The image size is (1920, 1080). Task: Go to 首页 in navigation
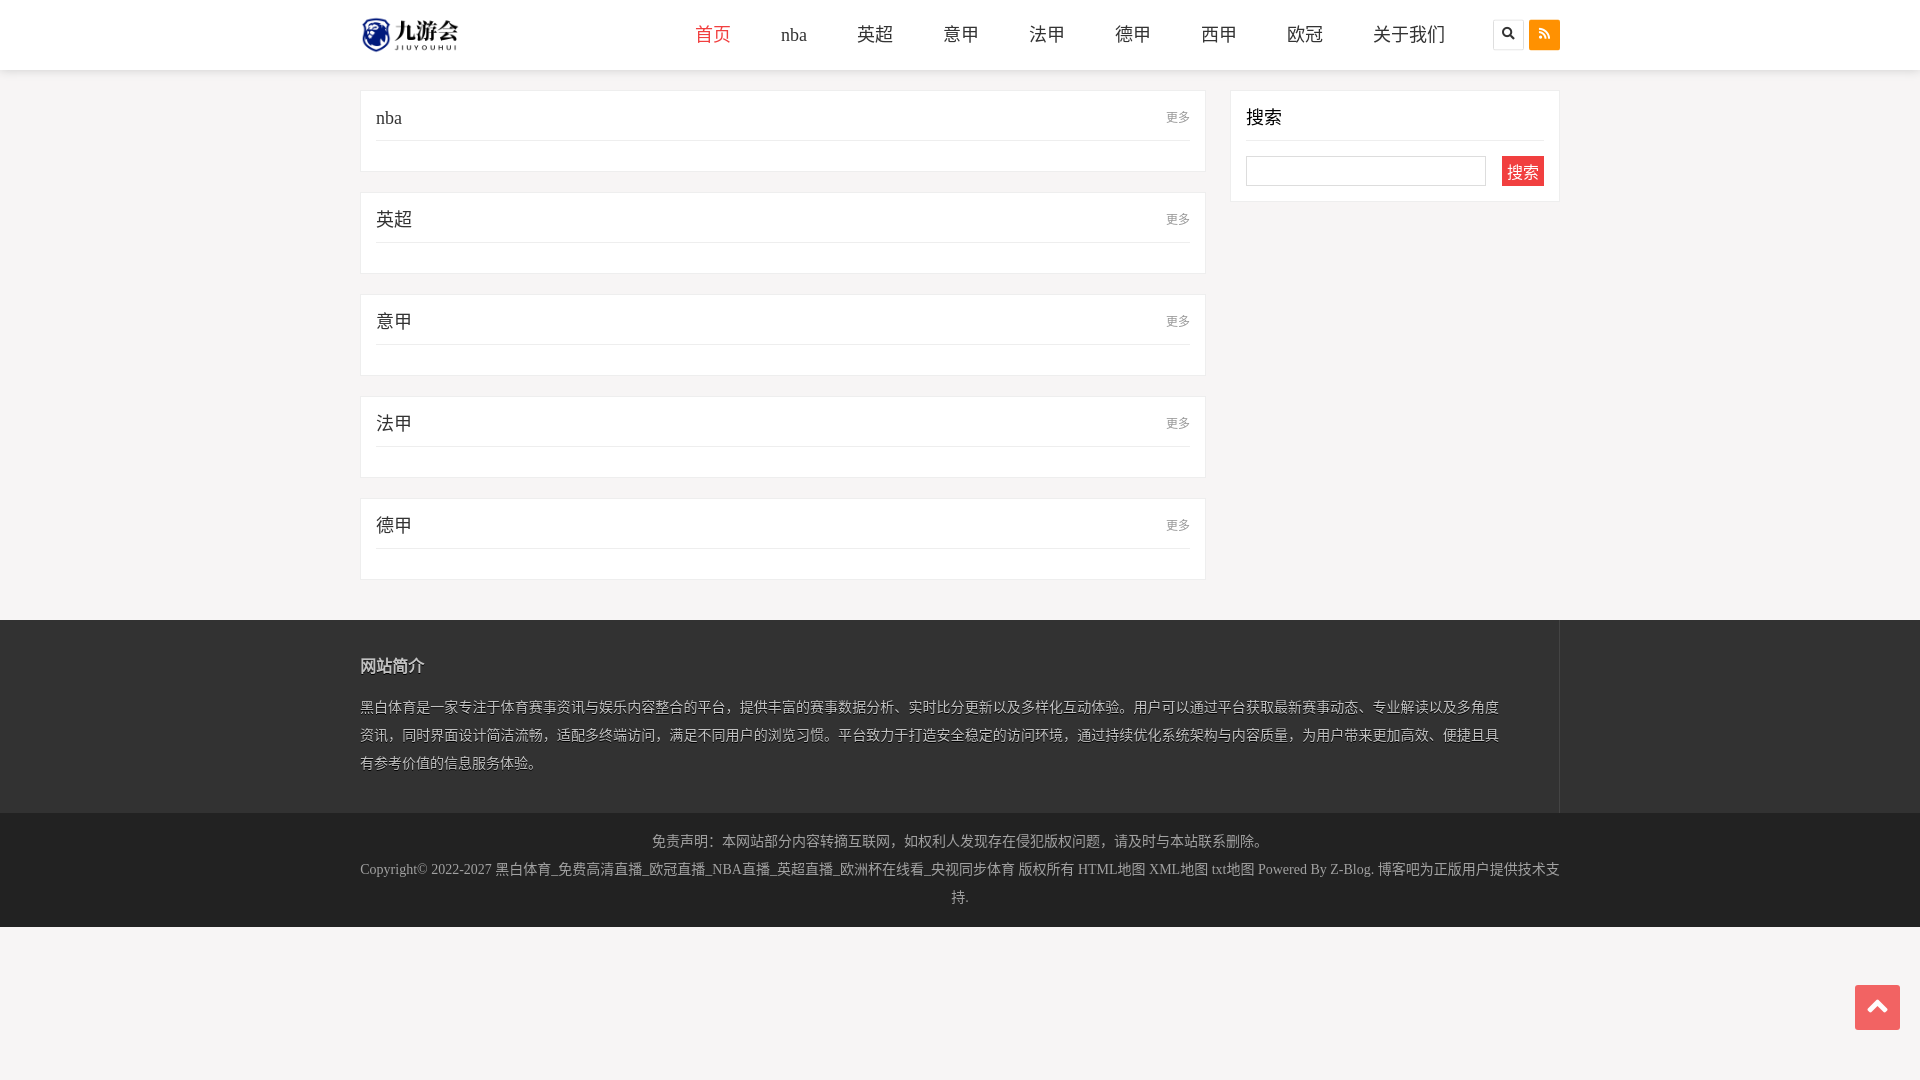pyautogui.click(x=713, y=35)
